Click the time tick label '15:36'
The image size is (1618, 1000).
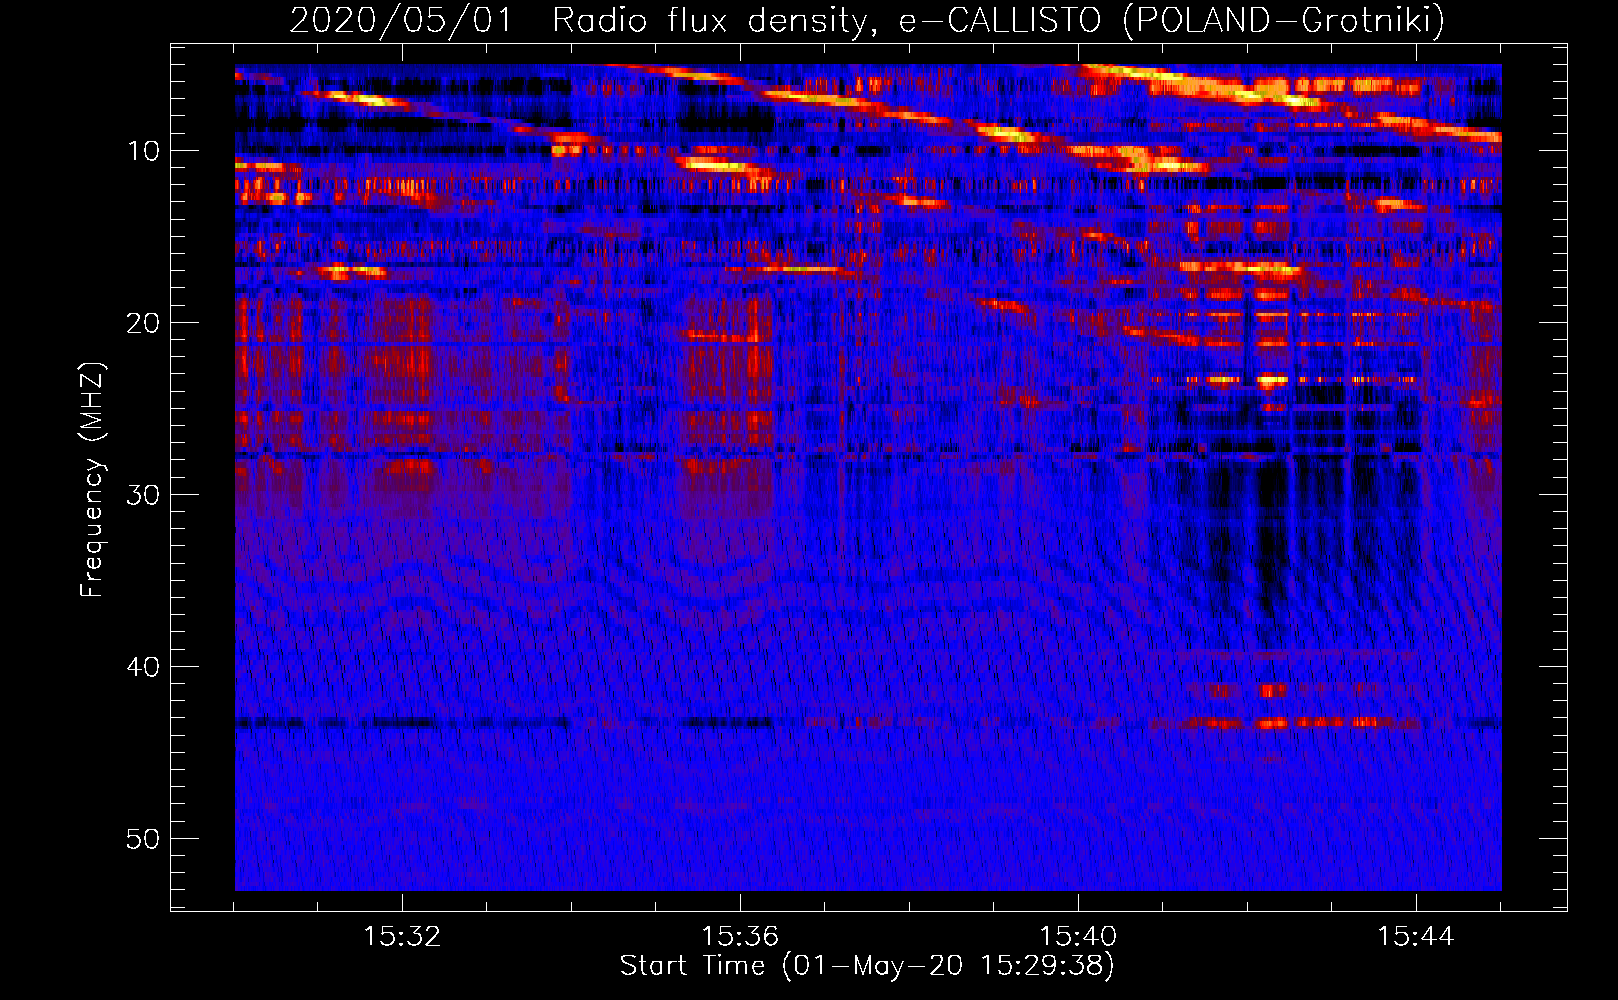point(740,937)
